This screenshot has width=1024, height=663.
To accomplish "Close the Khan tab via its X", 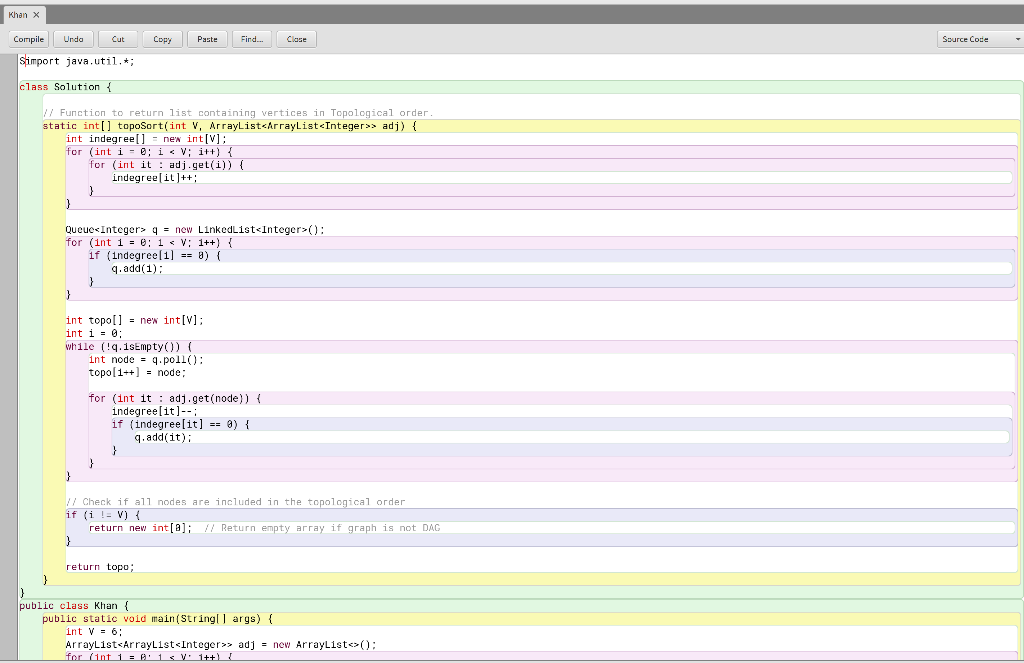I will pos(38,15).
